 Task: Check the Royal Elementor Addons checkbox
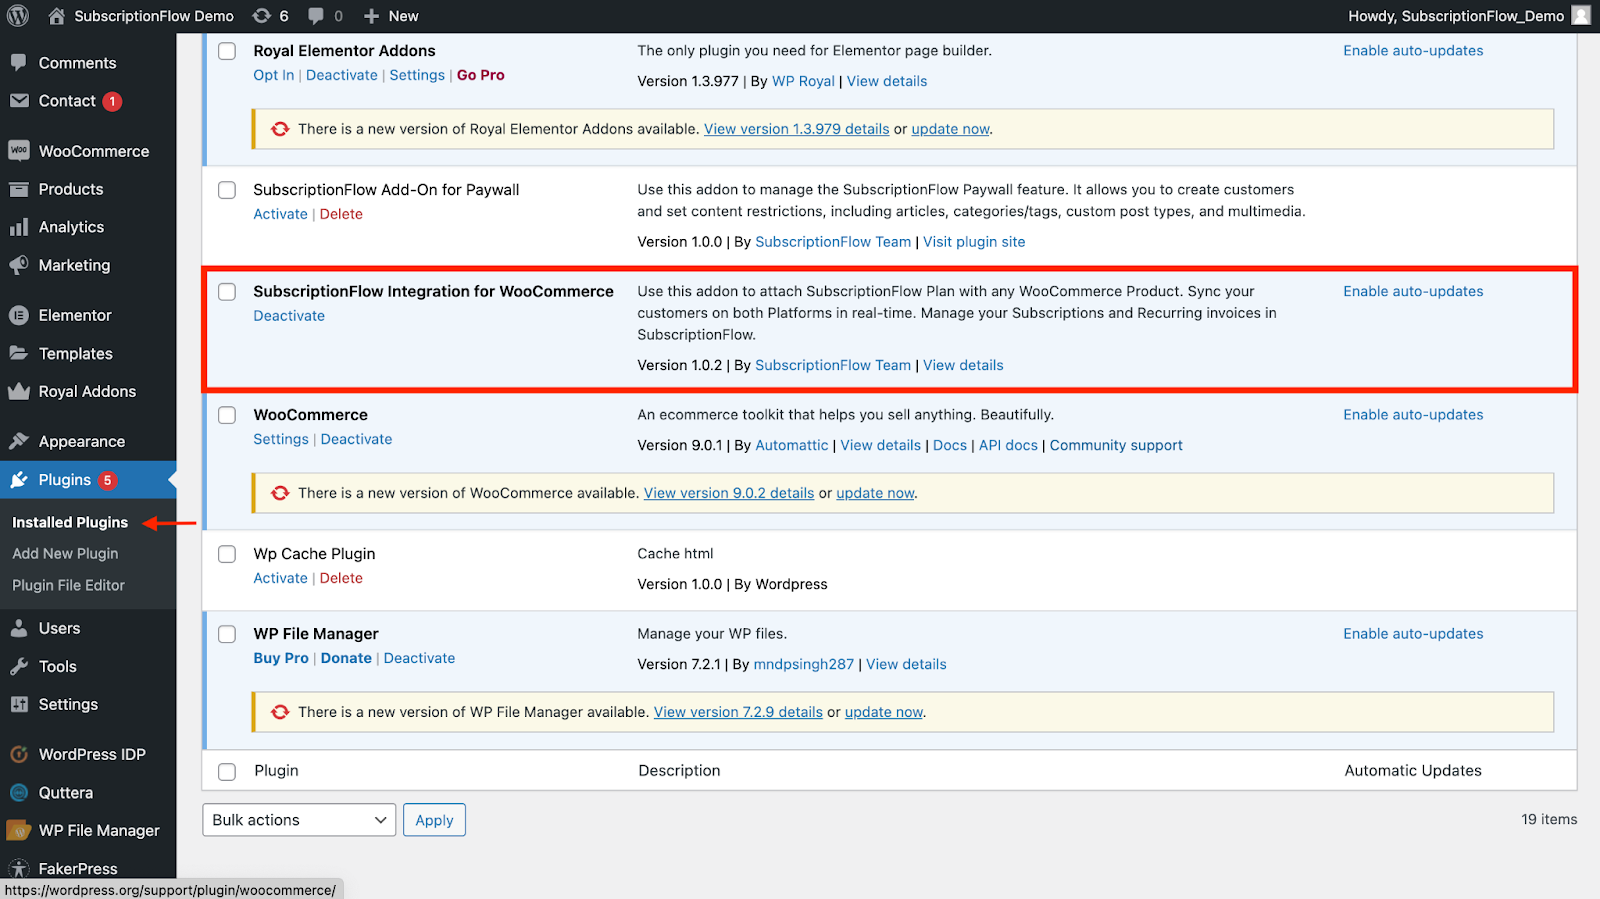coord(227,51)
